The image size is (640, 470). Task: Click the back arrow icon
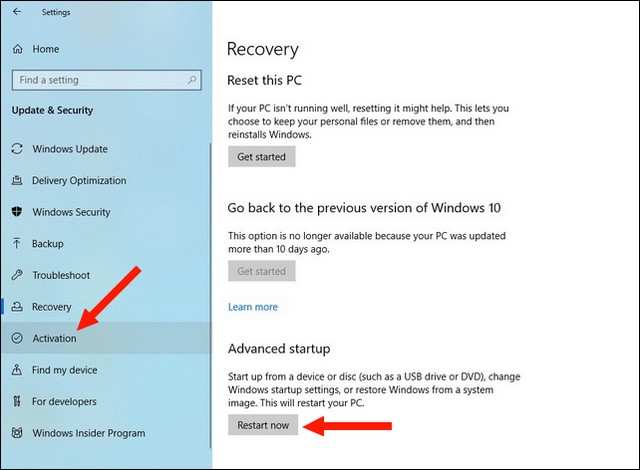[x=17, y=12]
